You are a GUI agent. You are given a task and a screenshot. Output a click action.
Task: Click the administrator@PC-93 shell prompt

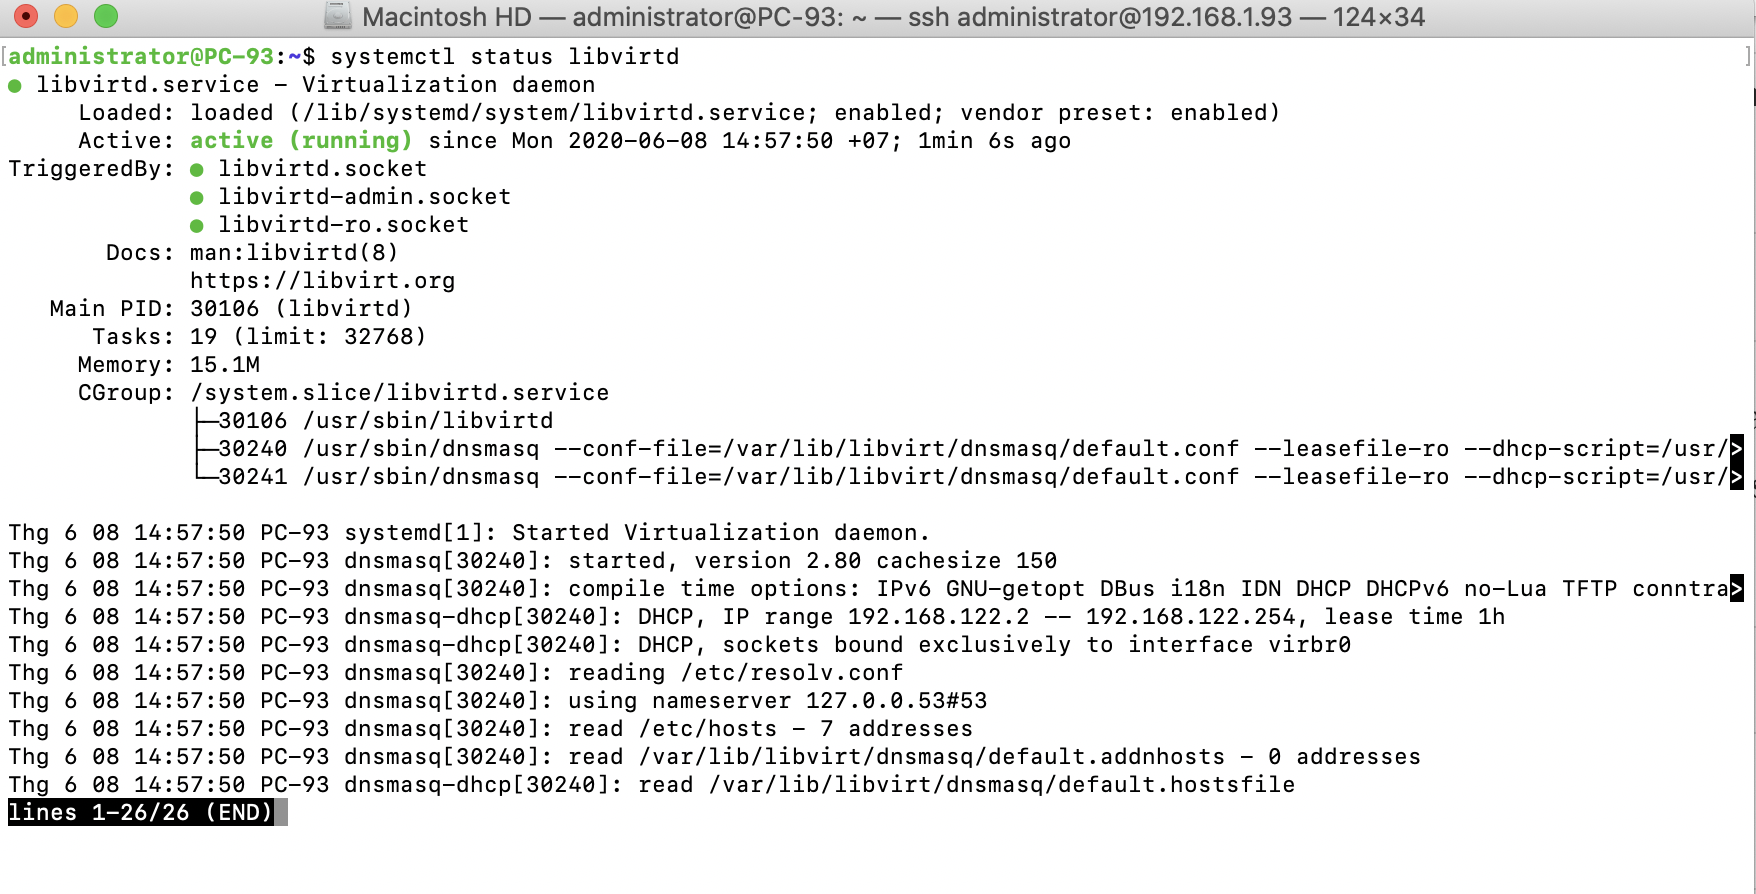pos(141,57)
